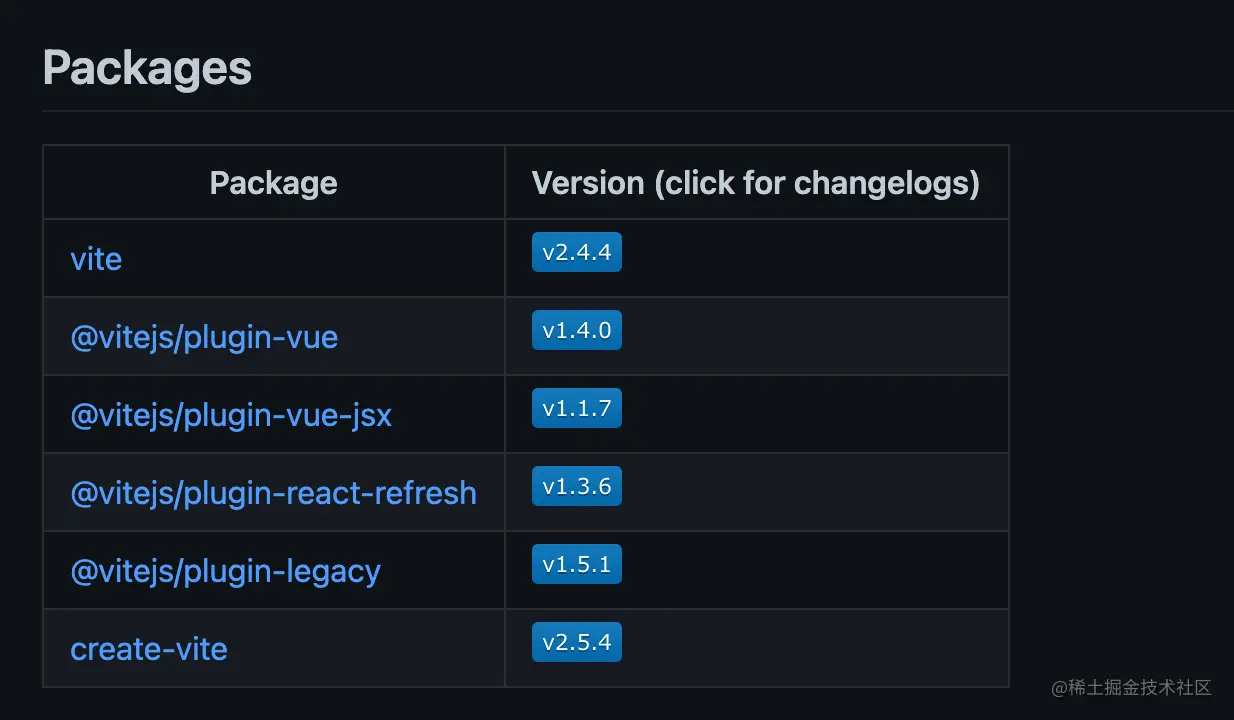The width and height of the screenshot is (1234, 720).
Task: Open the @vitejs/plugin-vue package link
Action: click(x=204, y=337)
